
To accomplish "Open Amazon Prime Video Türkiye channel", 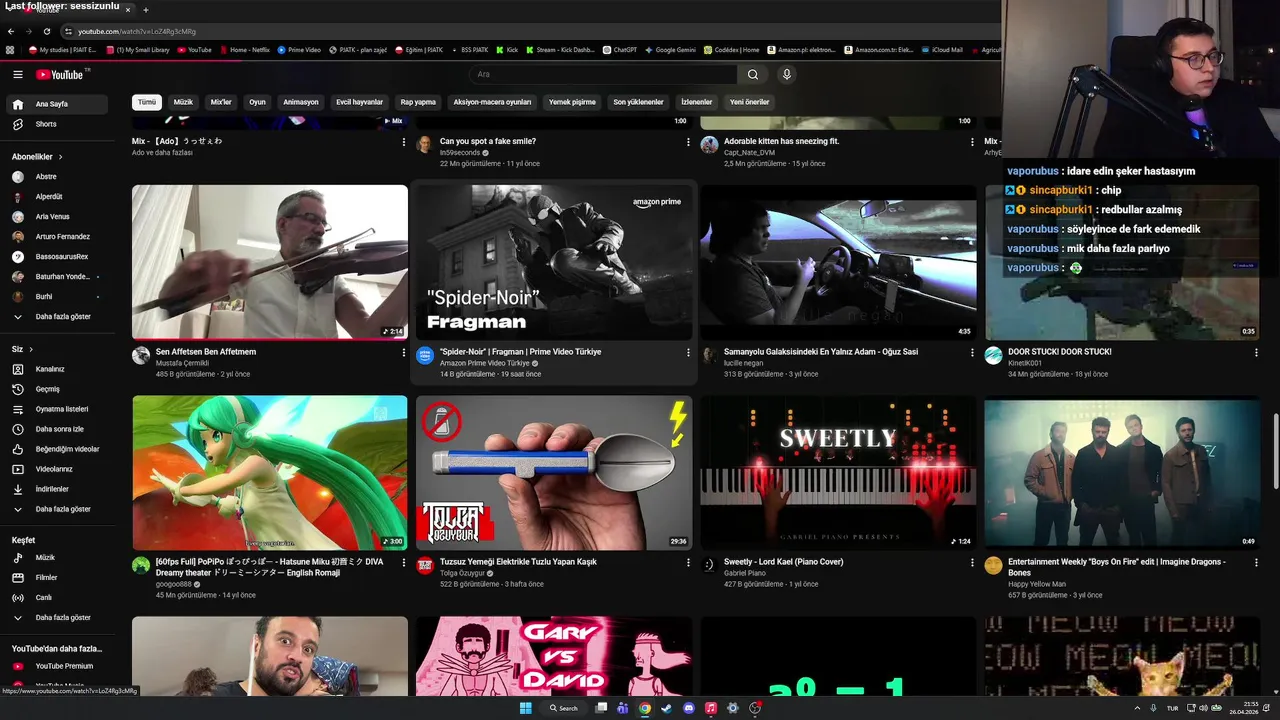I will tap(486, 363).
